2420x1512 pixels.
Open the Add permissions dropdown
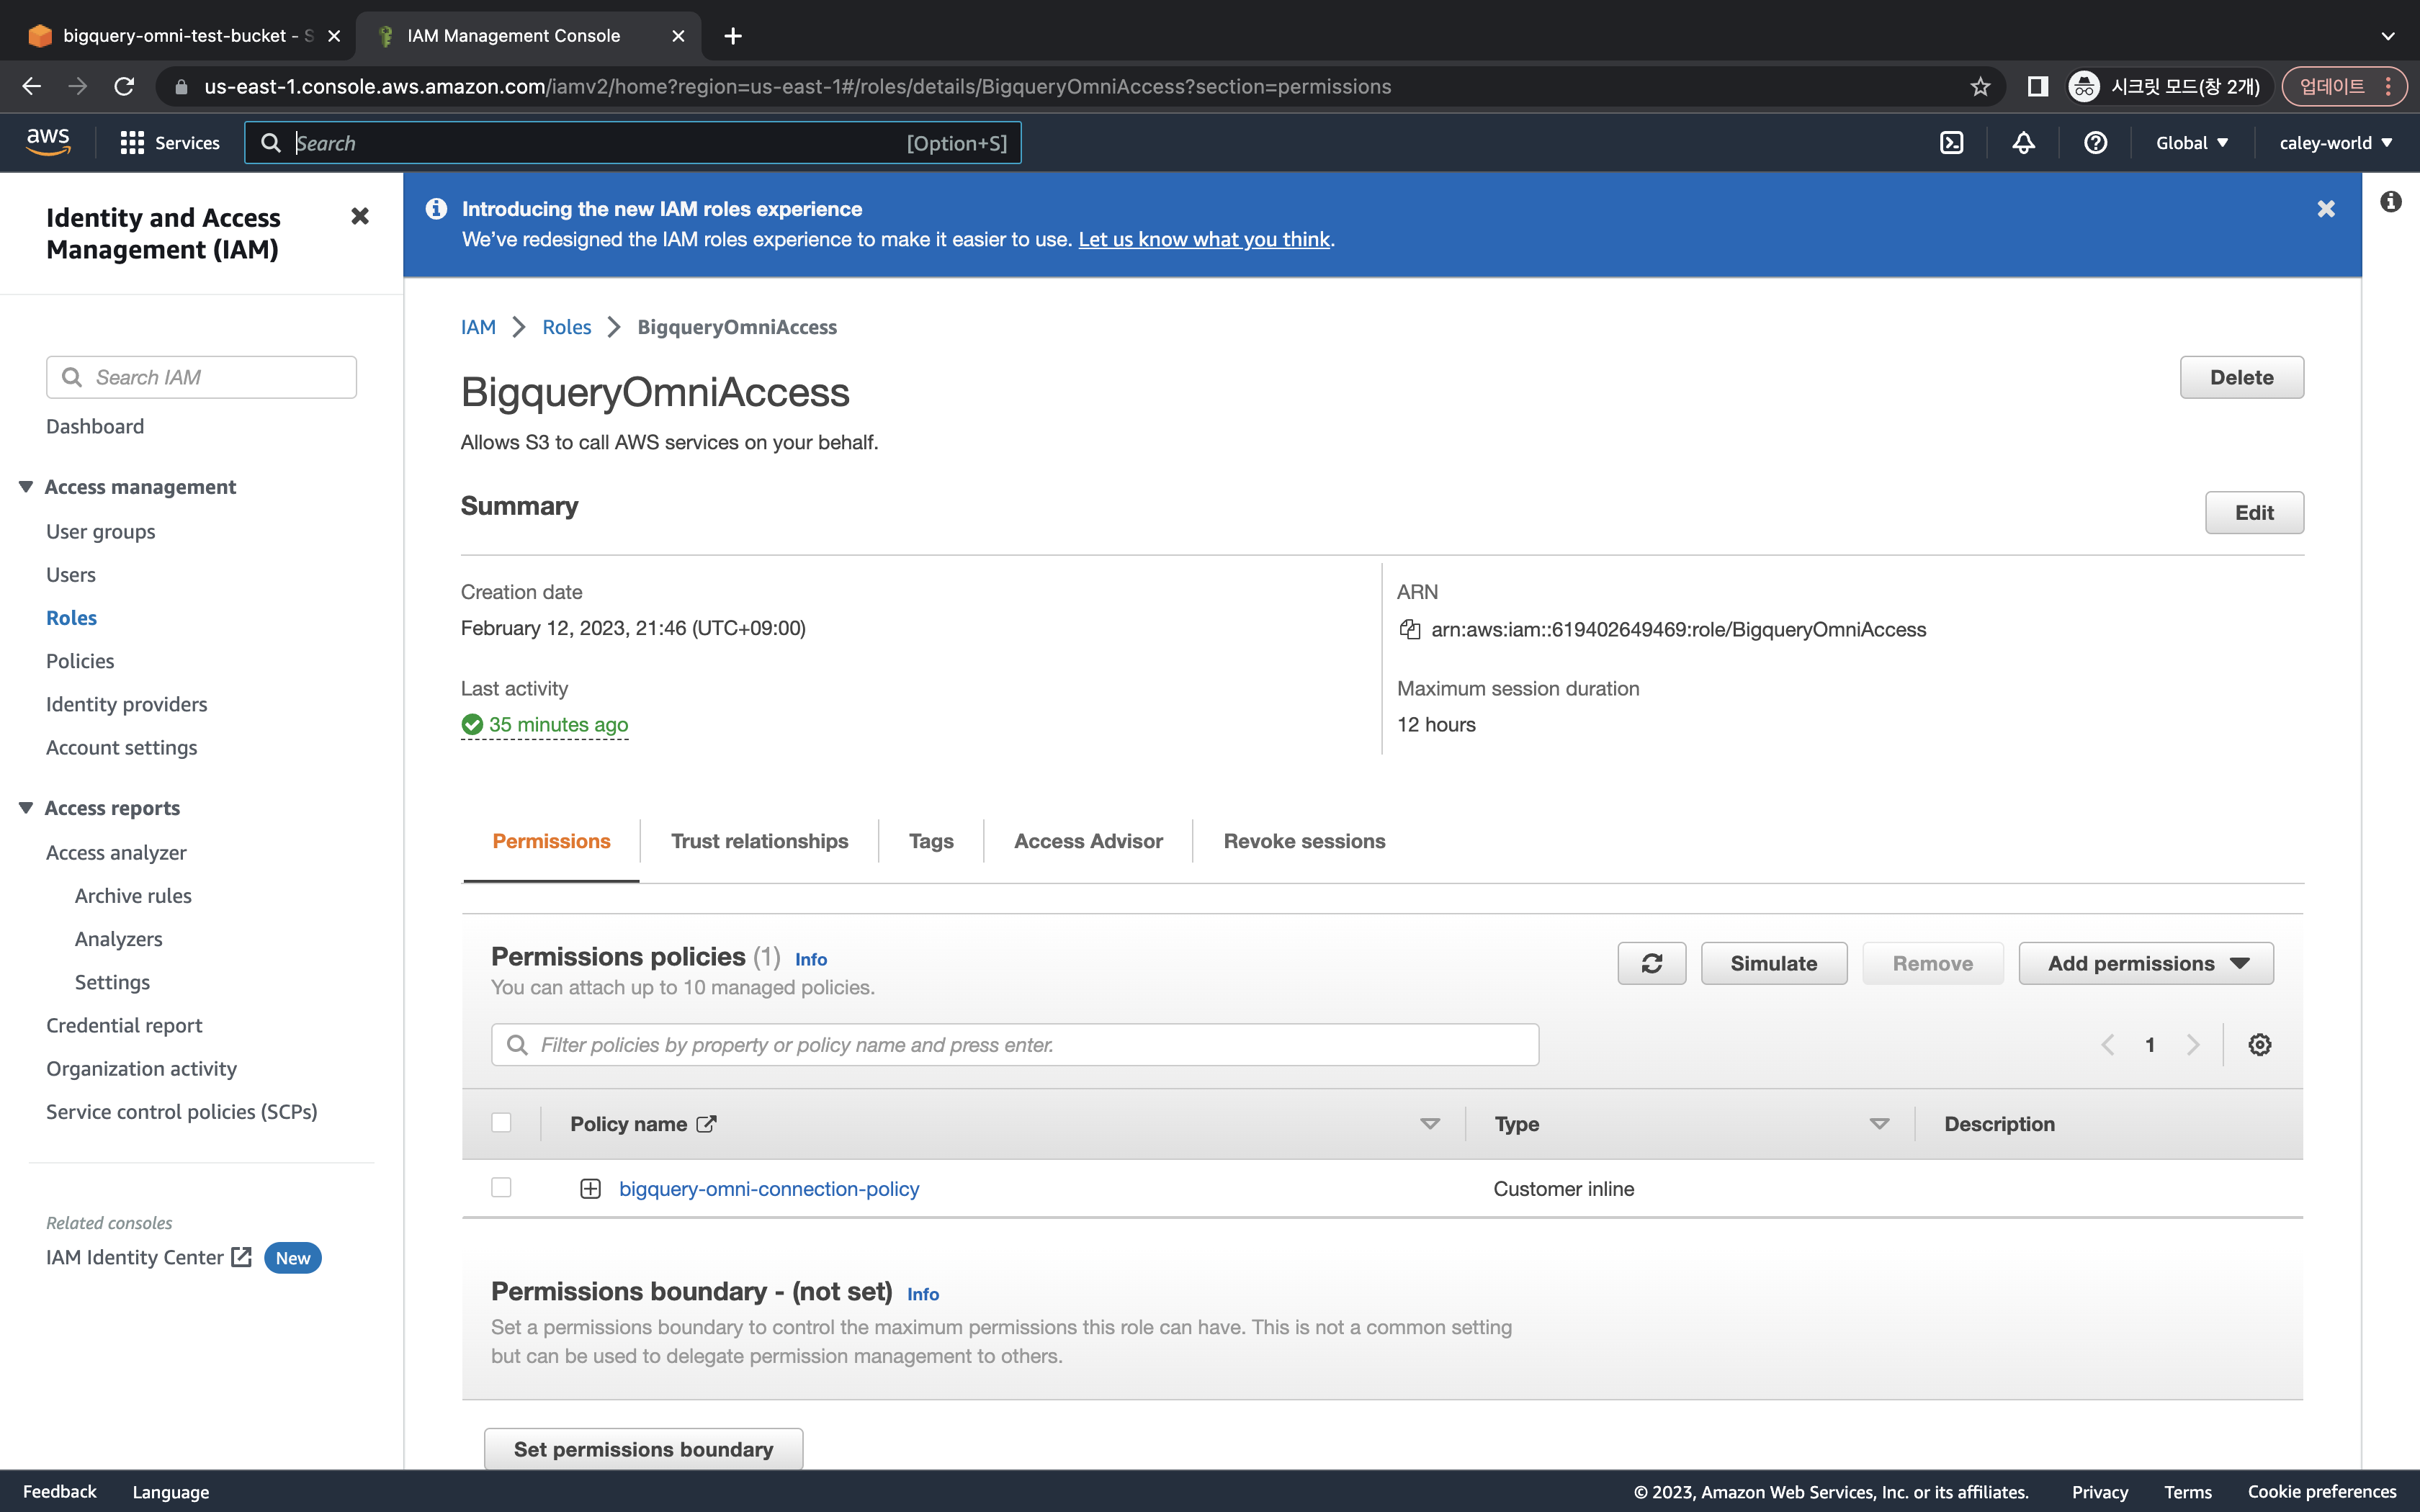(x=2145, y=963)
